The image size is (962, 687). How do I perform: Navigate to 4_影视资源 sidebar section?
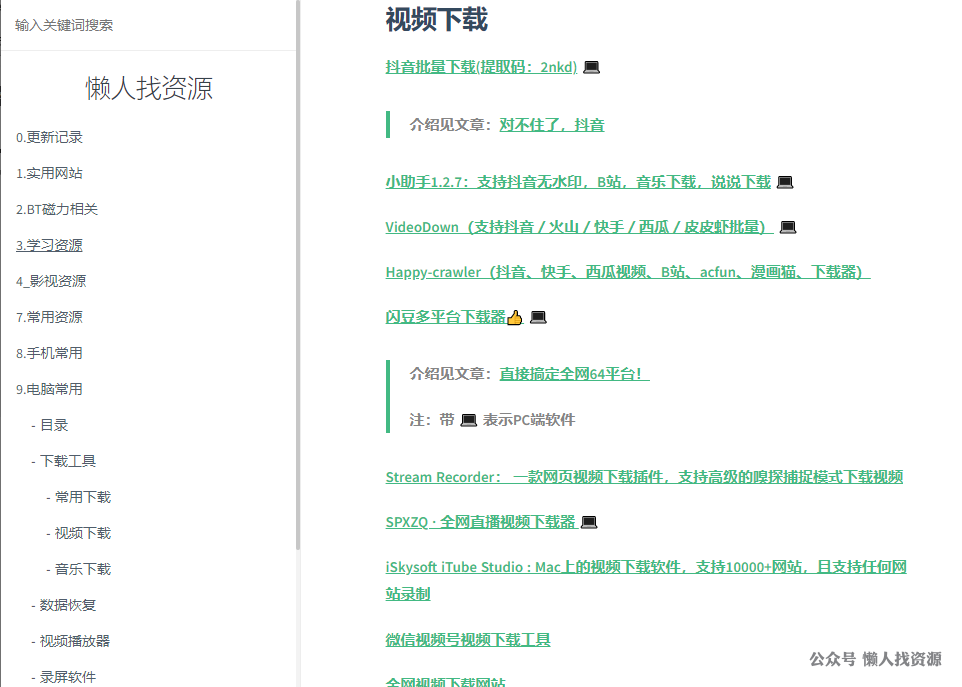[x=51, y=282]
